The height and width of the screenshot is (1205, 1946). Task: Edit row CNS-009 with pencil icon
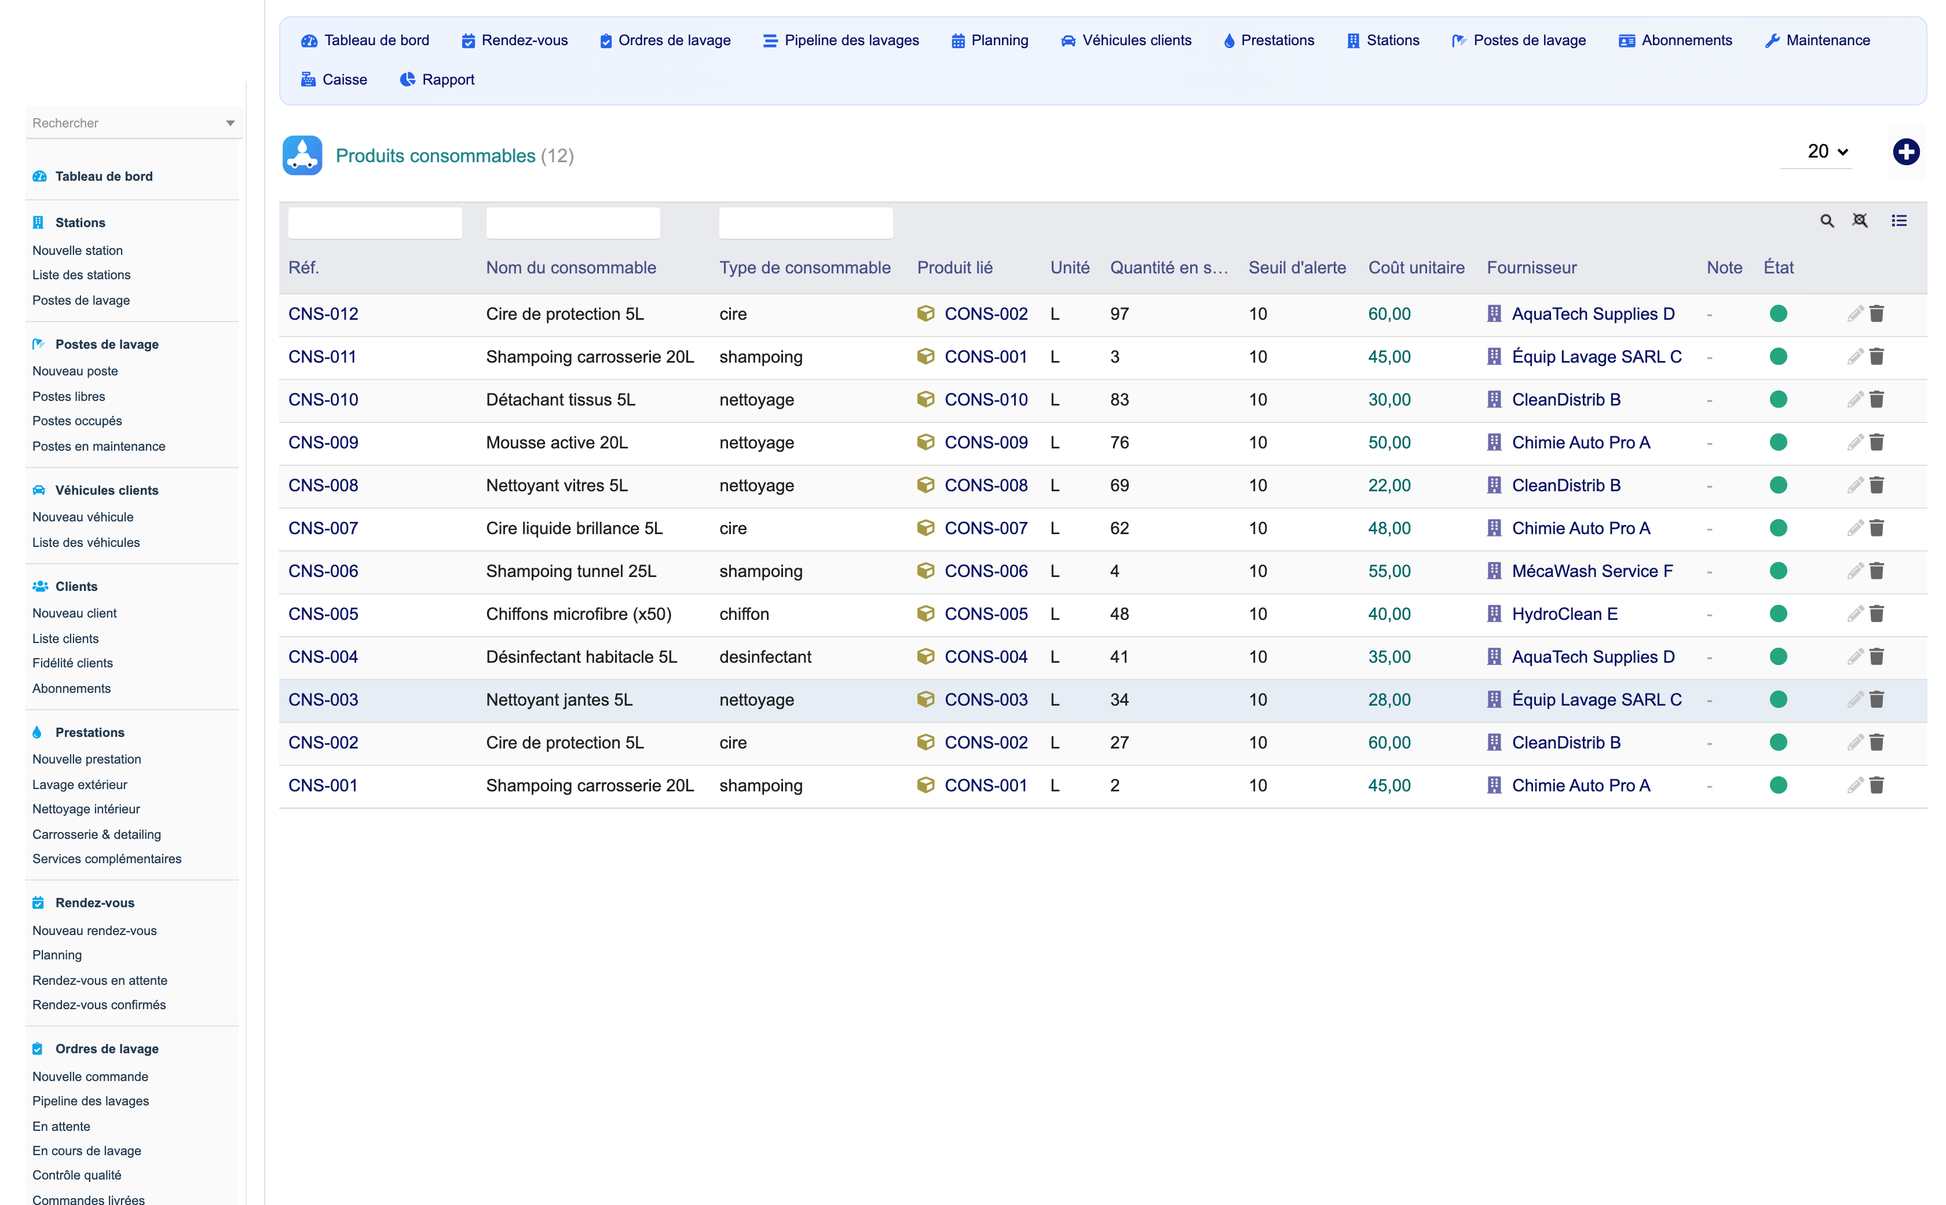tap(1855, 443)
